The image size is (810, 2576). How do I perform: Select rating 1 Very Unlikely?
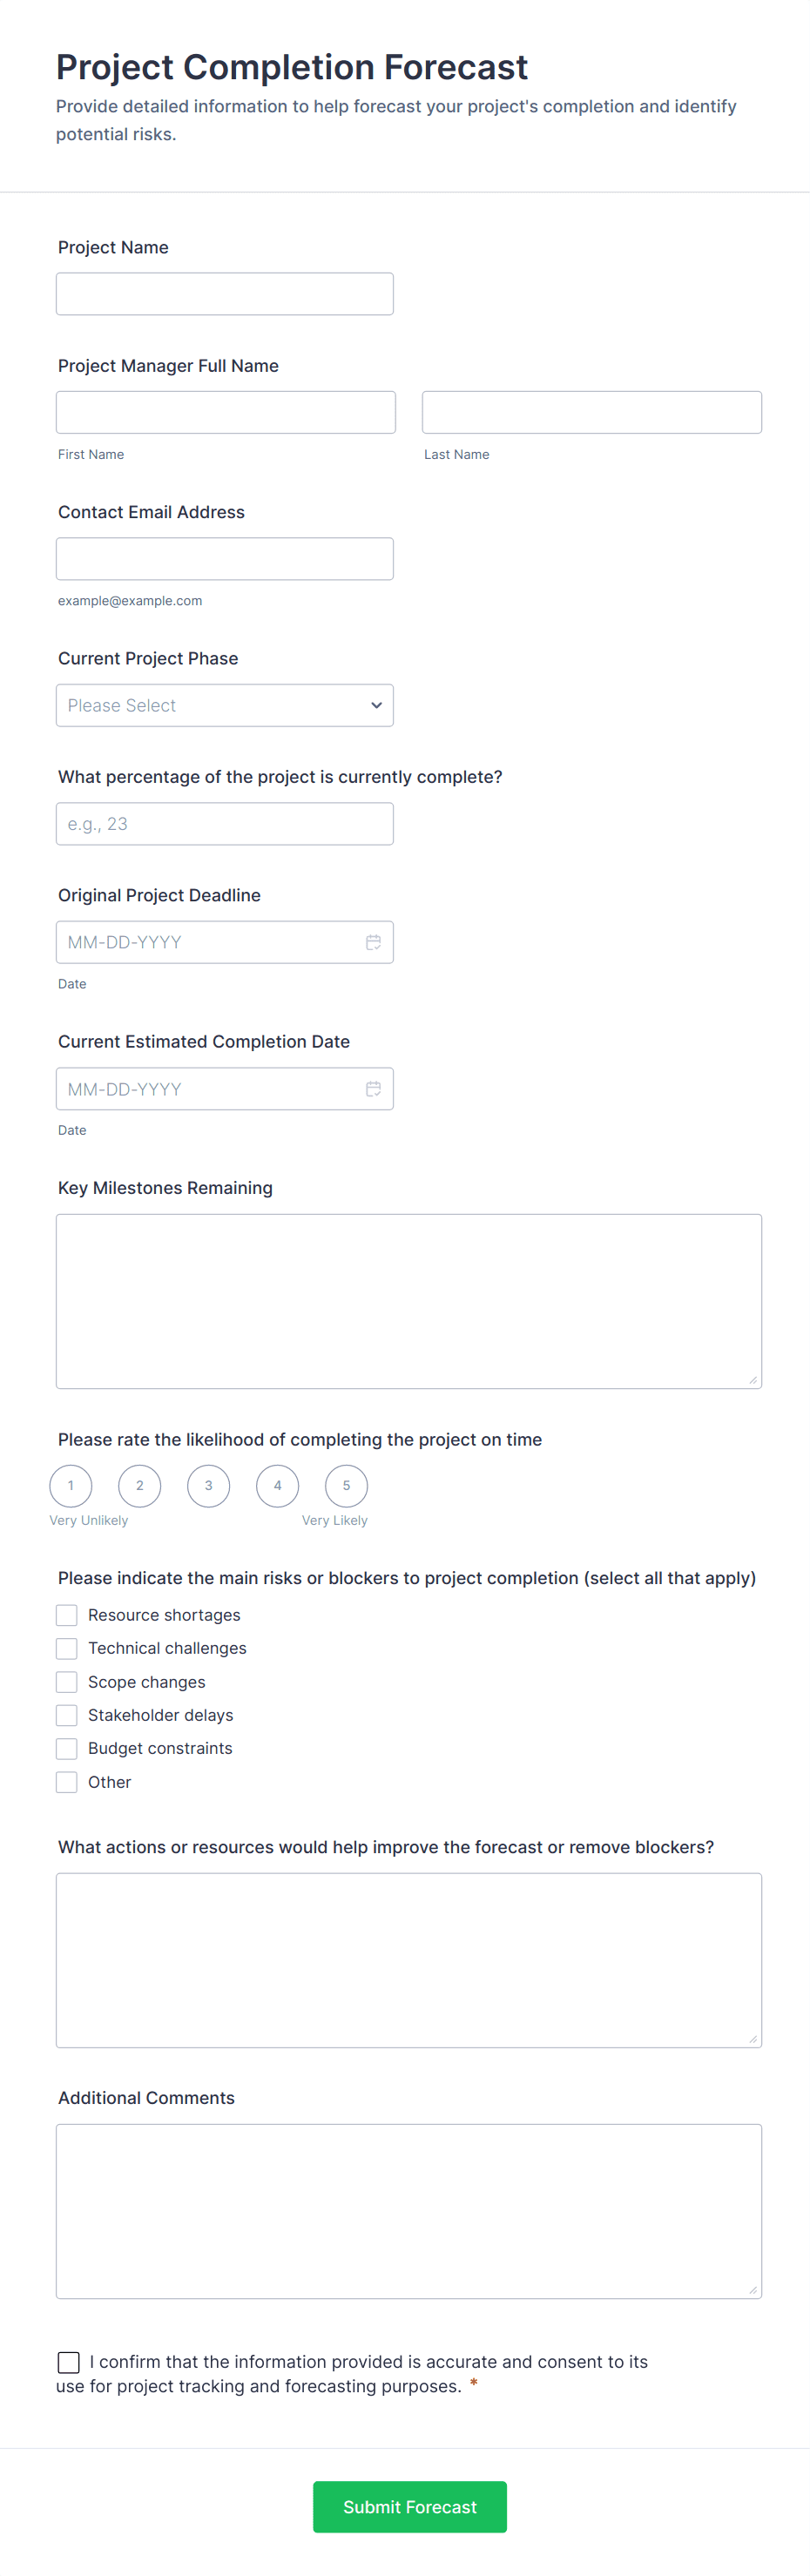pos(70,1486)
